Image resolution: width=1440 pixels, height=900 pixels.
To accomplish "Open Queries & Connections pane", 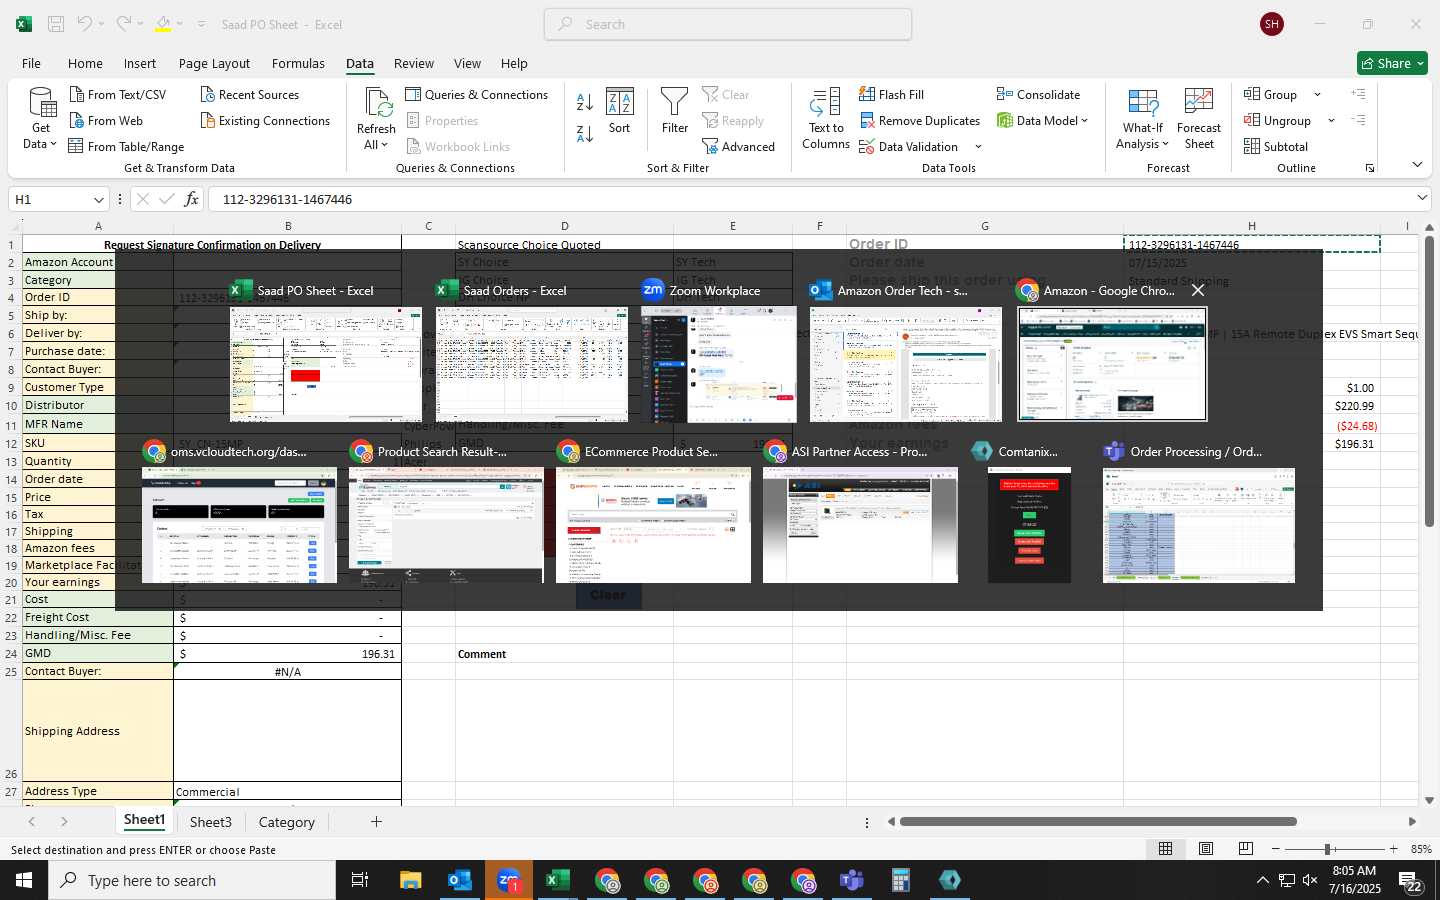I will pyautogui.click(x=476, y=95).
